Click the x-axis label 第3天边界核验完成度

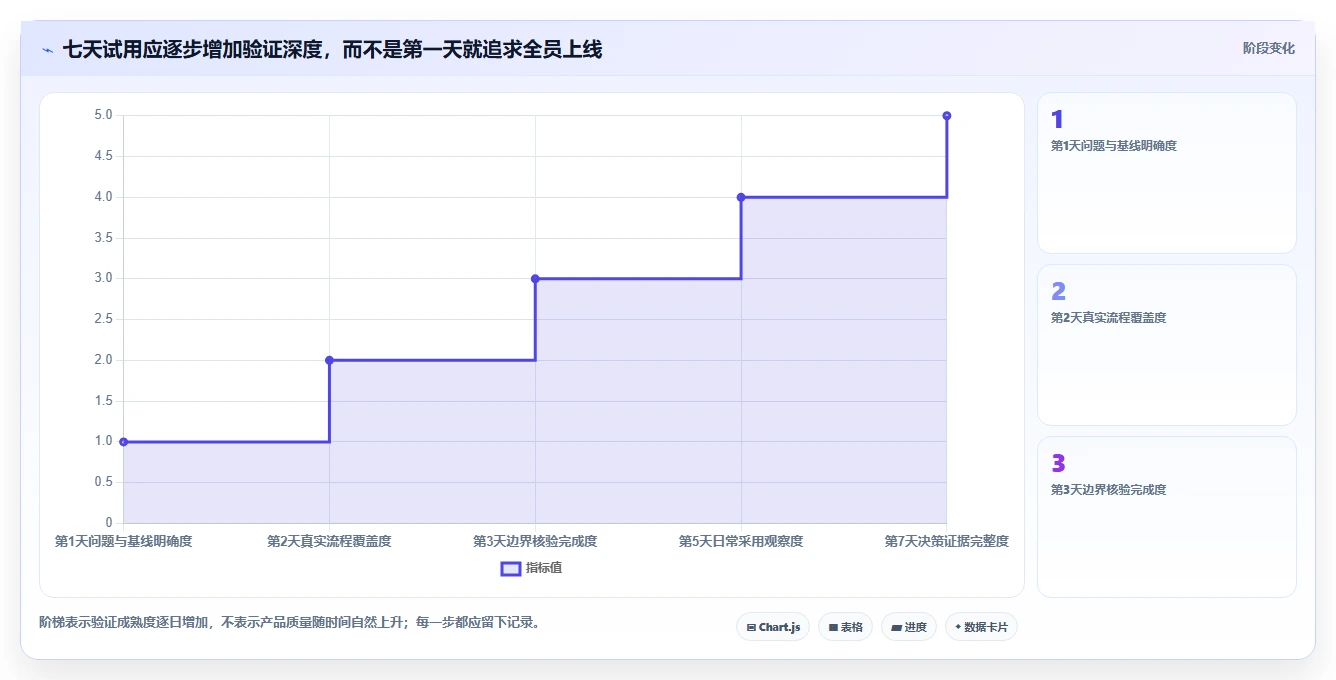coord(535,541)
